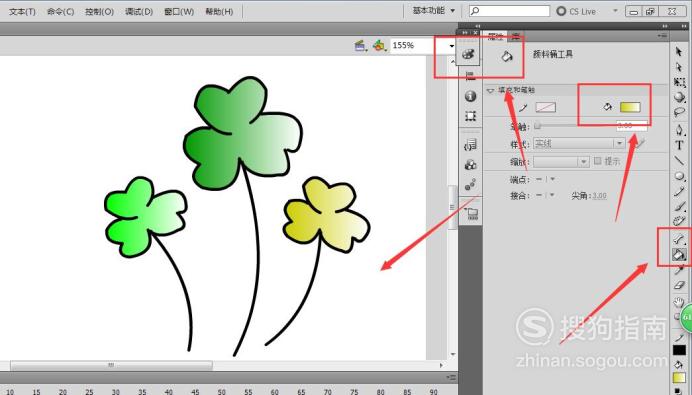The width and height of the screenshot is (692, 395).
Task: Click the vertical scrollbar down arrow
Action: [x=453, y=354]
